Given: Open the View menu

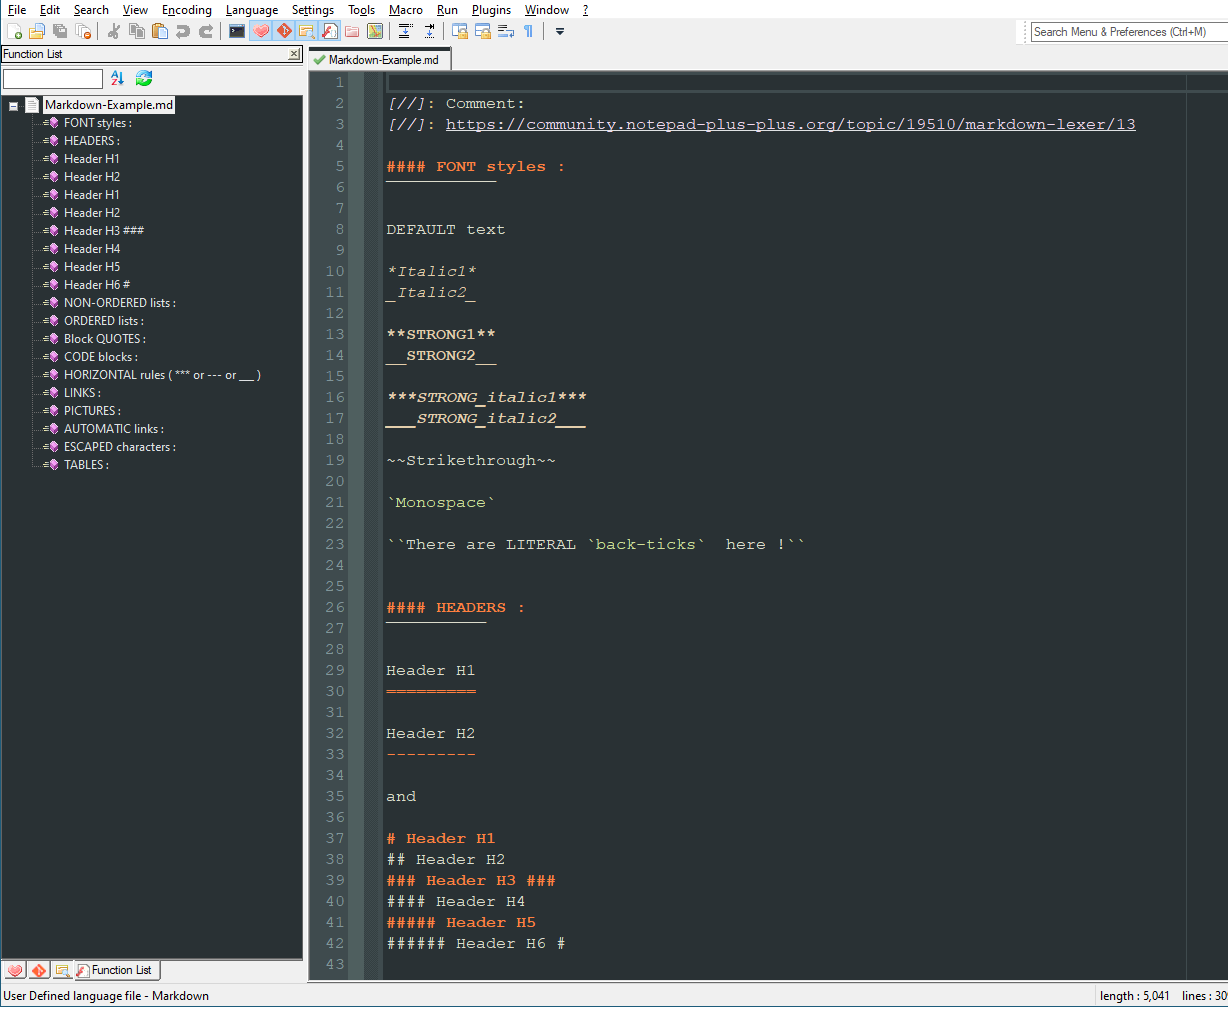Looking at the screenshot, I should coord(135,10).
